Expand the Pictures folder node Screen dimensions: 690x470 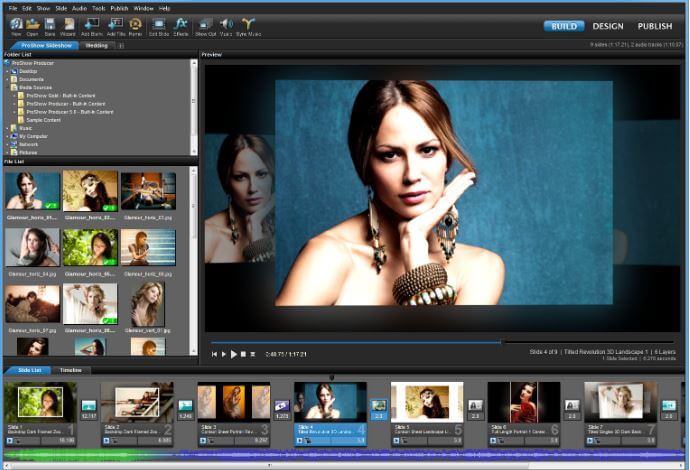(x=7, y=152)
